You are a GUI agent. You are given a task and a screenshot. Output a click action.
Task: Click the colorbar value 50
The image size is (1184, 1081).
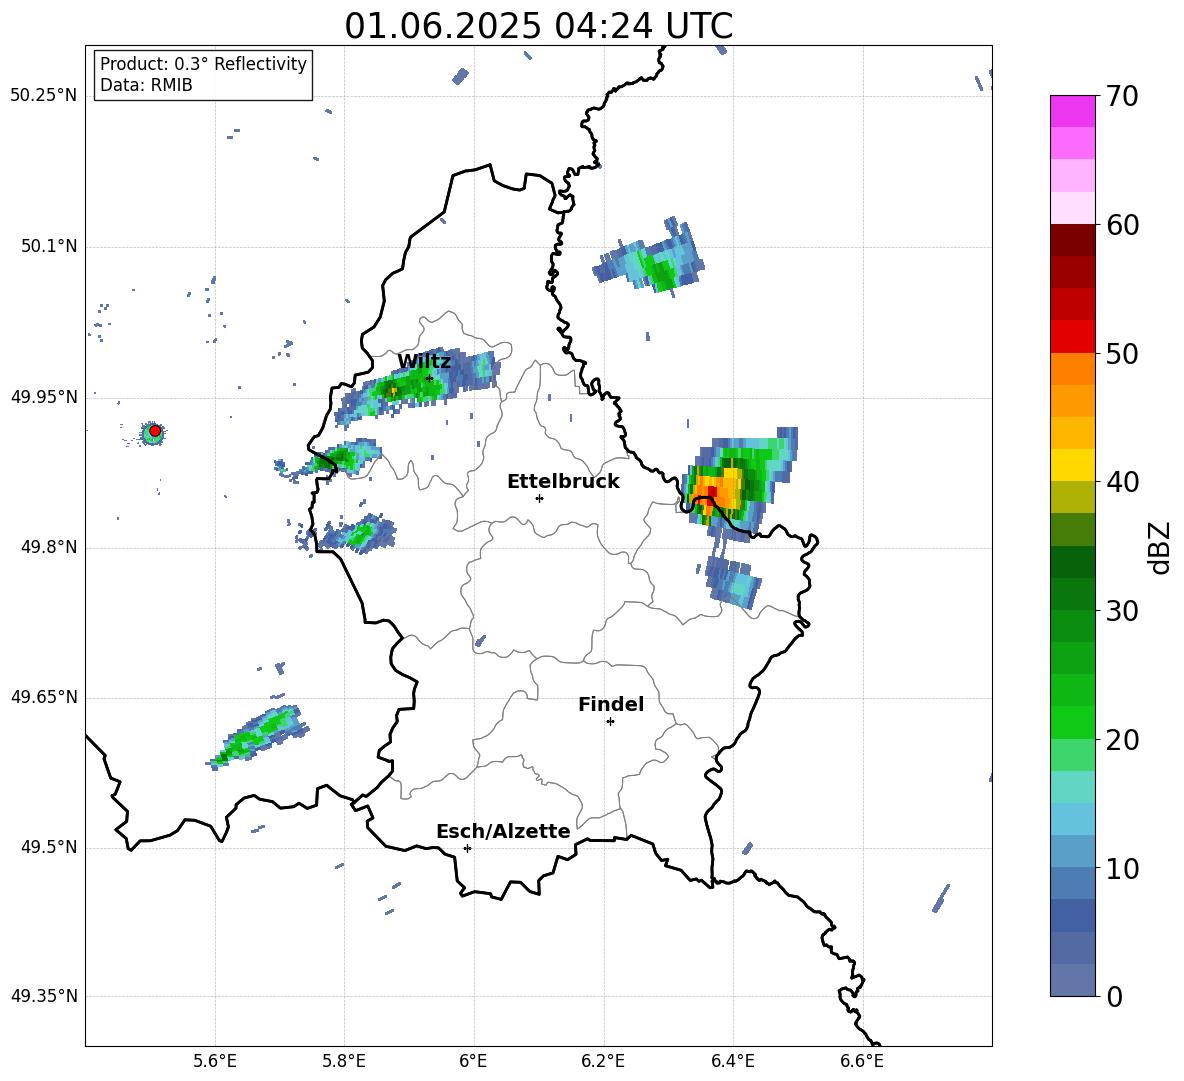[x=1122, y=353]
